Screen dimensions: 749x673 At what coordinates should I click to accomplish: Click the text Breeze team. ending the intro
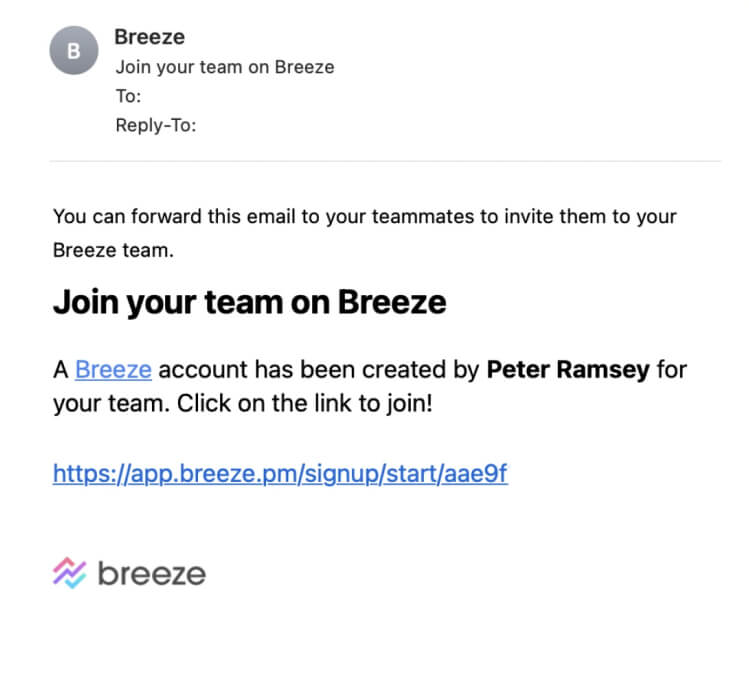click(113, 251)
